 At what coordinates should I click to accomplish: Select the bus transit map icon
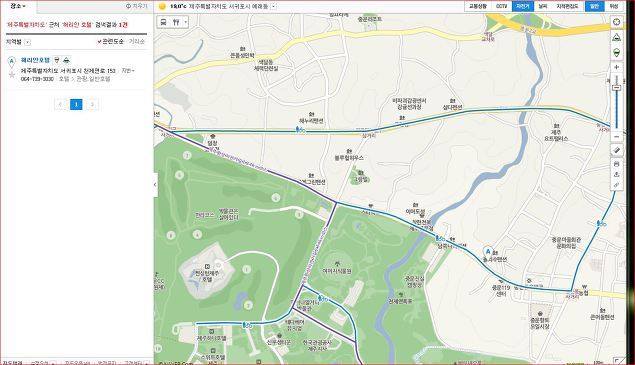pos(163,22)
